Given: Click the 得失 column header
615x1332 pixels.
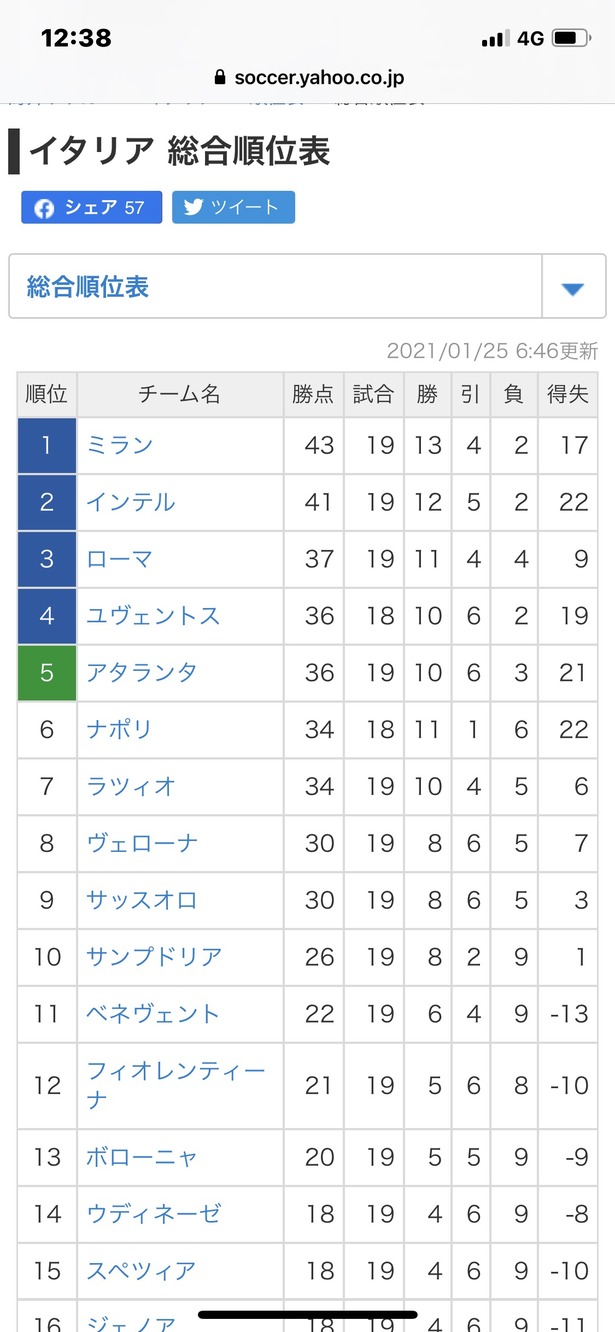Looking at the screenshot, I should (568, 395).
